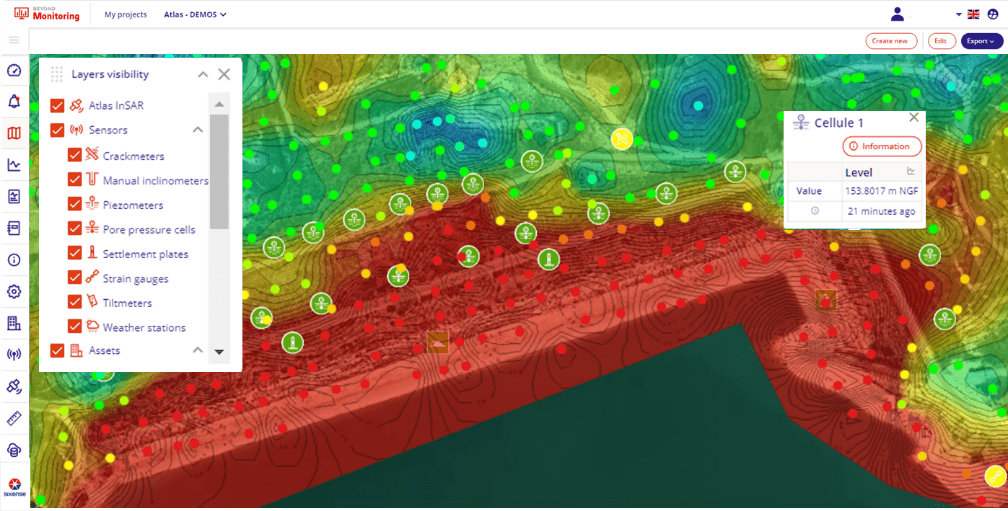Click the Create new button
This screenshot has width=1008, height=511.
(890, 40)
